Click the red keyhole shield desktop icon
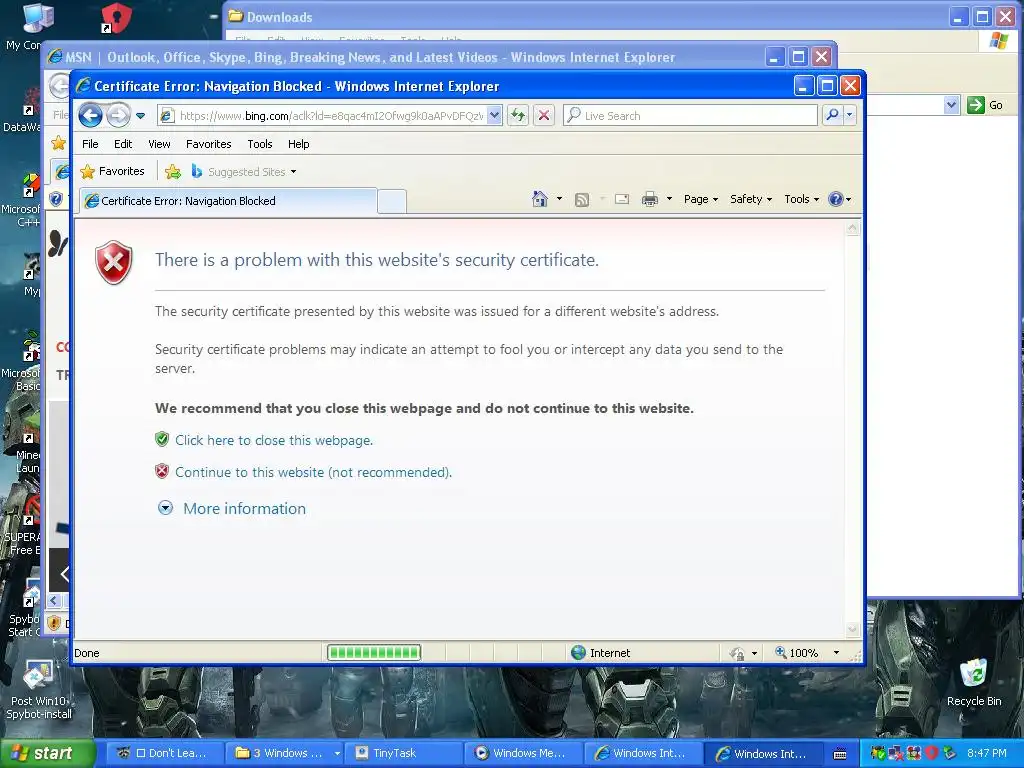The height and width of the screenshot is (768, 1024). pos(116,18)
